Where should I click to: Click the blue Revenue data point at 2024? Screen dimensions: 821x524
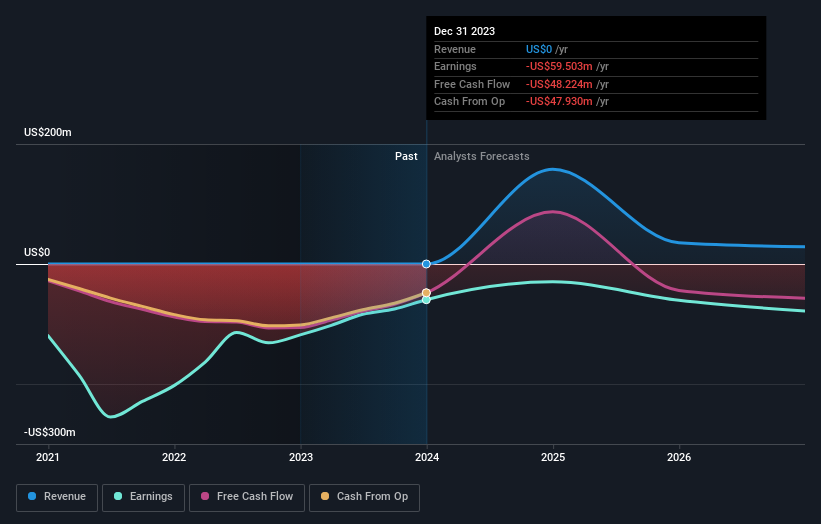(x=426, y=264)
